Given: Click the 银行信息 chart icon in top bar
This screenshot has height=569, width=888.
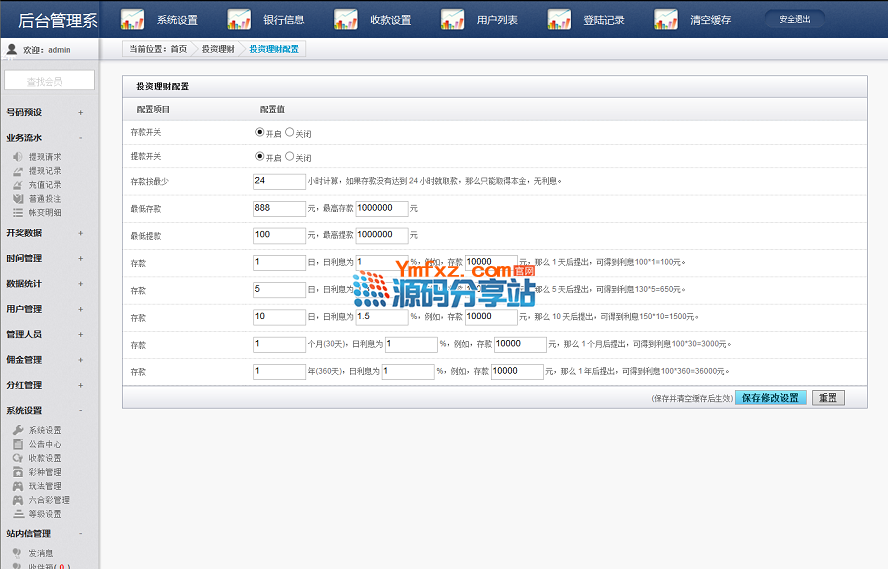Looking at the screenshot, I should pos(239,19).
